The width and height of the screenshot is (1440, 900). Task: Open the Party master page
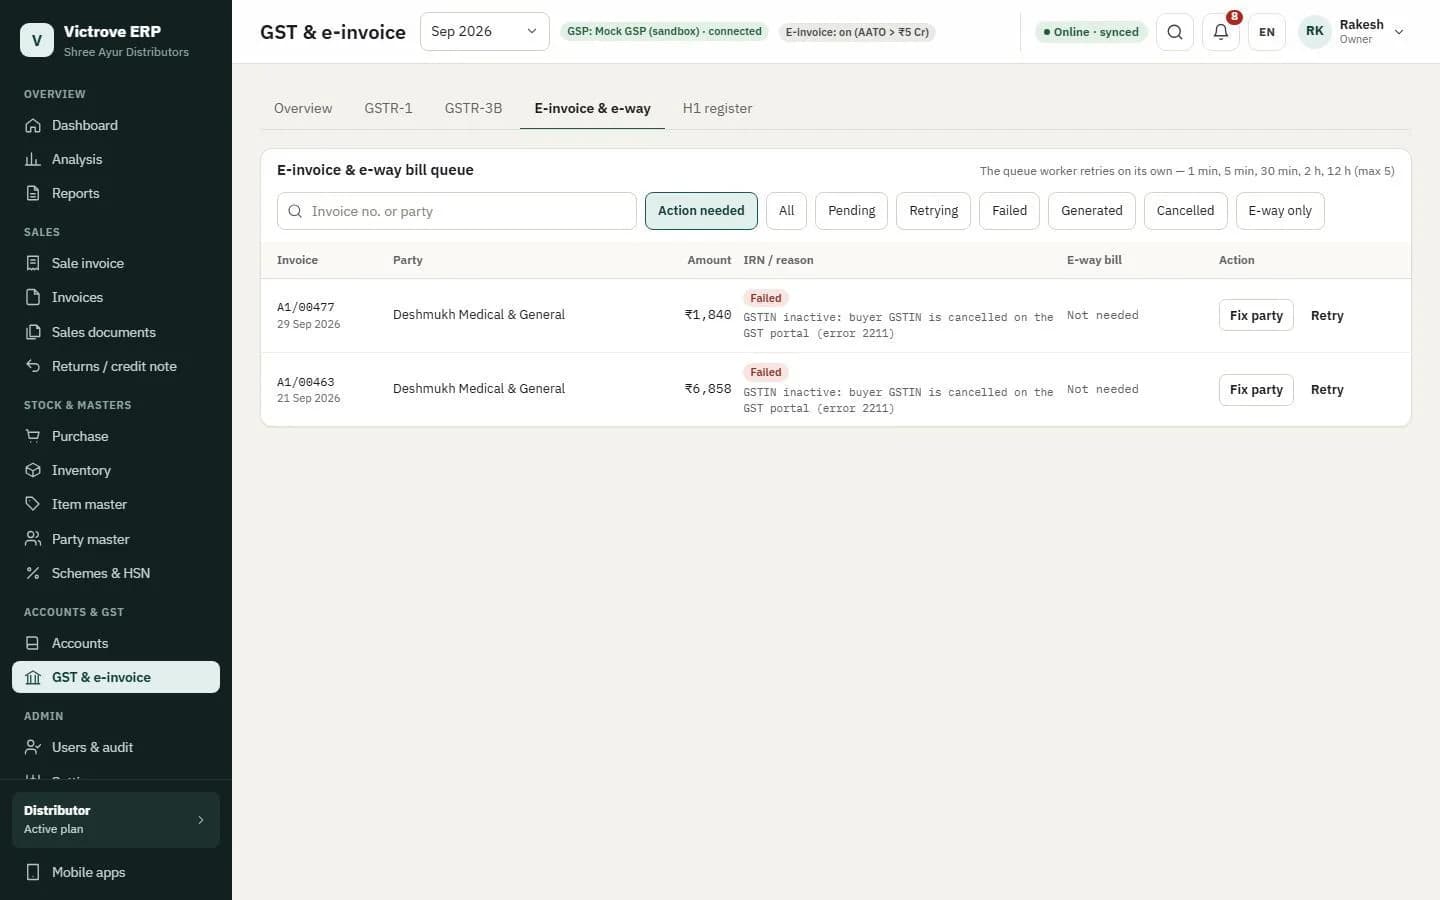pos(116,539)
